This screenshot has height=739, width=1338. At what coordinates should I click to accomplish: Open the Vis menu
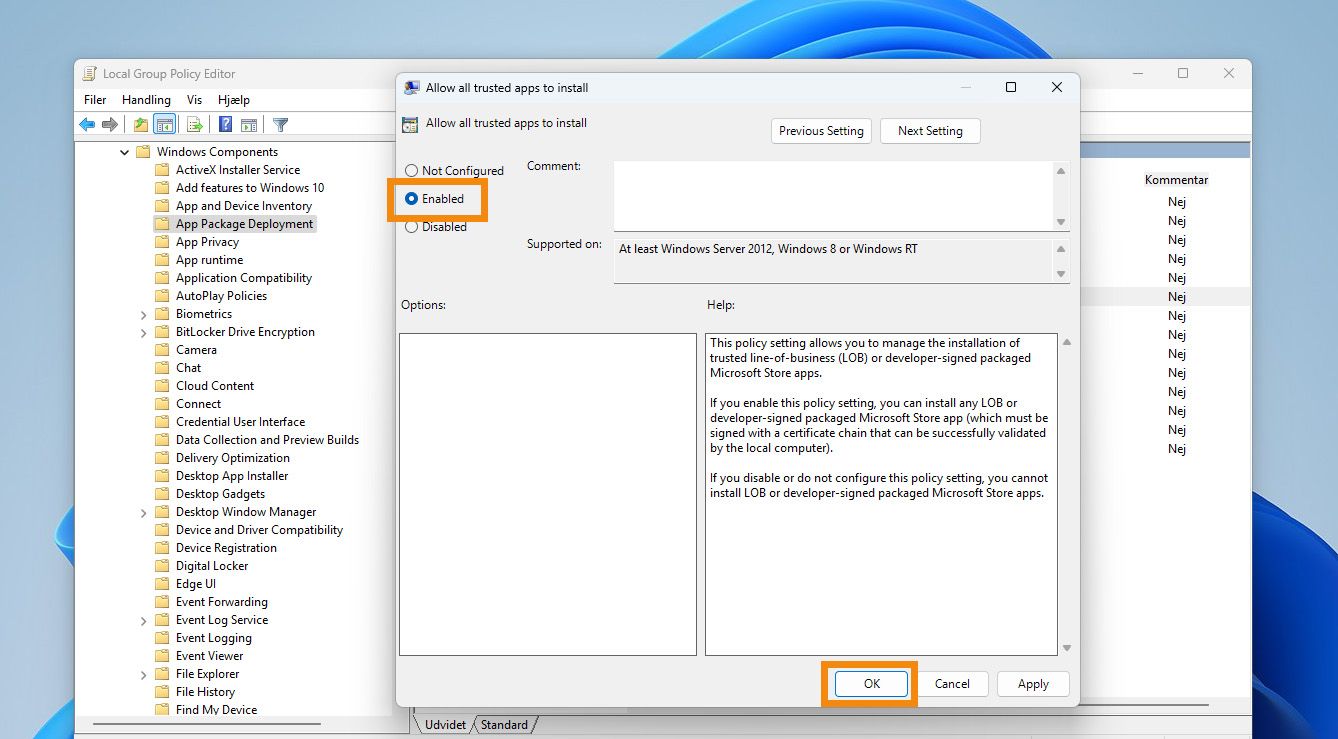[x=194, y=100]
